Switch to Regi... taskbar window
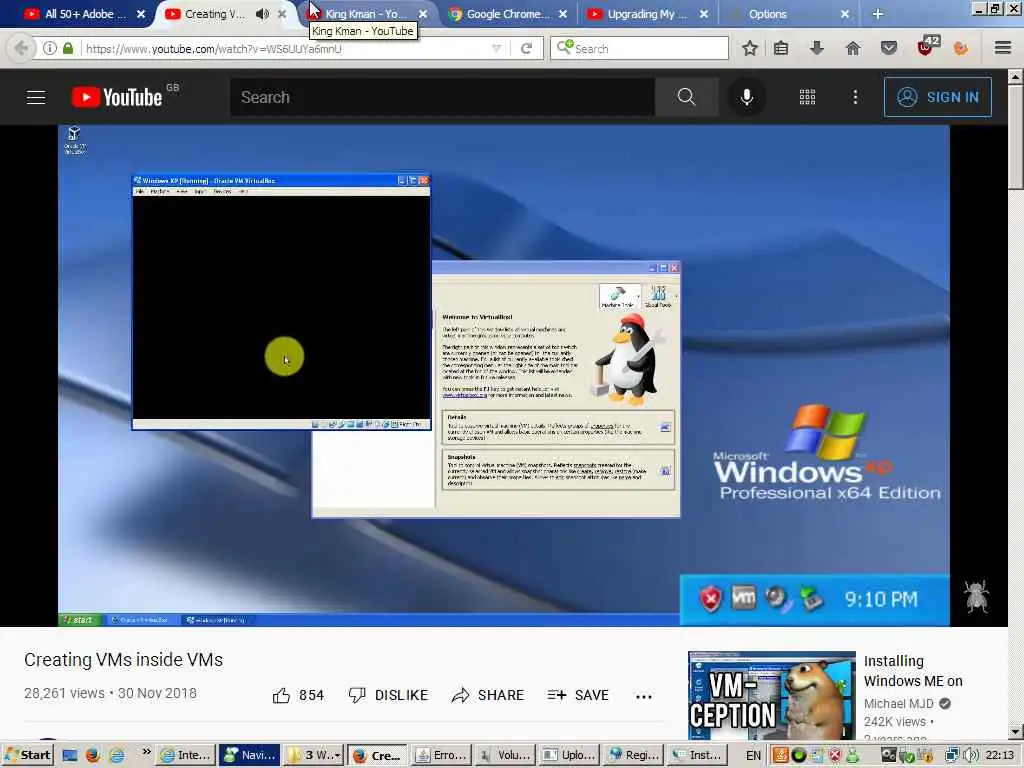Image resolution: width=1024 pixels, height=768 pixels. tap(633, 755)
